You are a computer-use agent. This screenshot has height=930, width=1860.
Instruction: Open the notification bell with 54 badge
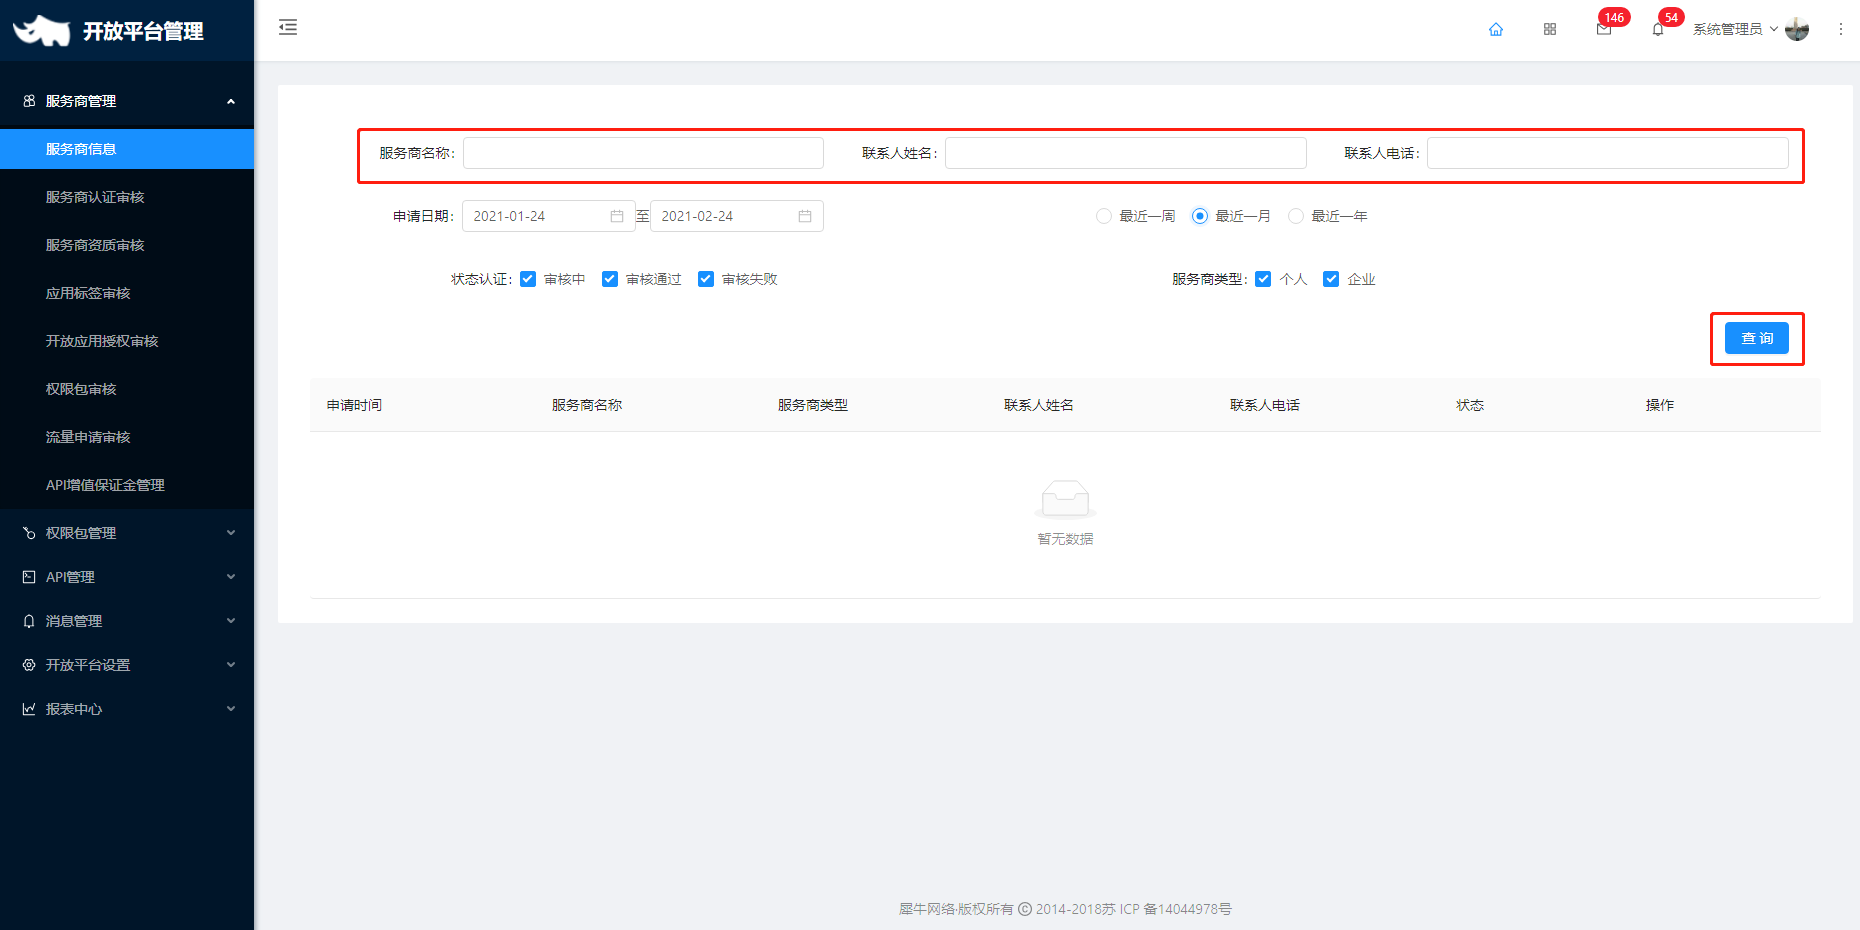pyautogui.click(x=1658, y=29)
